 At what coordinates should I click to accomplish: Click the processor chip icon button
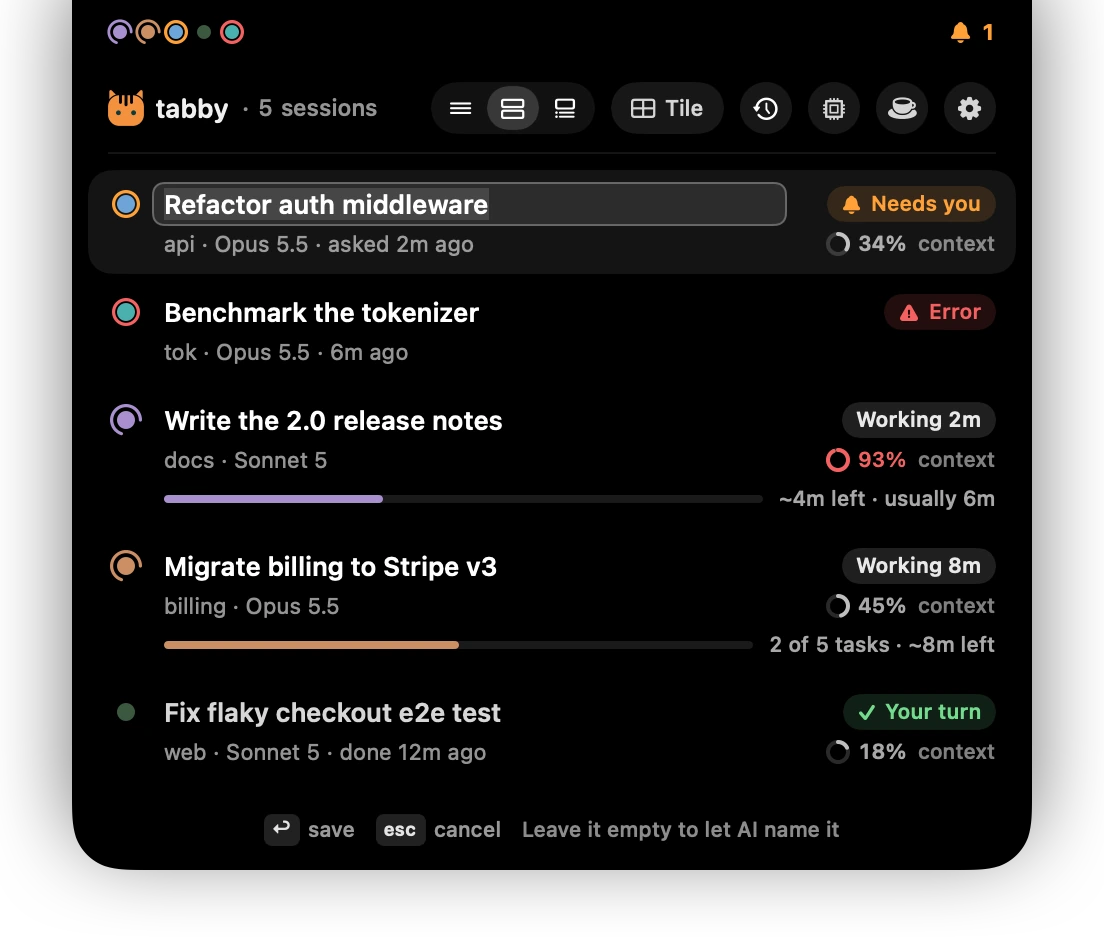(x=834, y=108)
